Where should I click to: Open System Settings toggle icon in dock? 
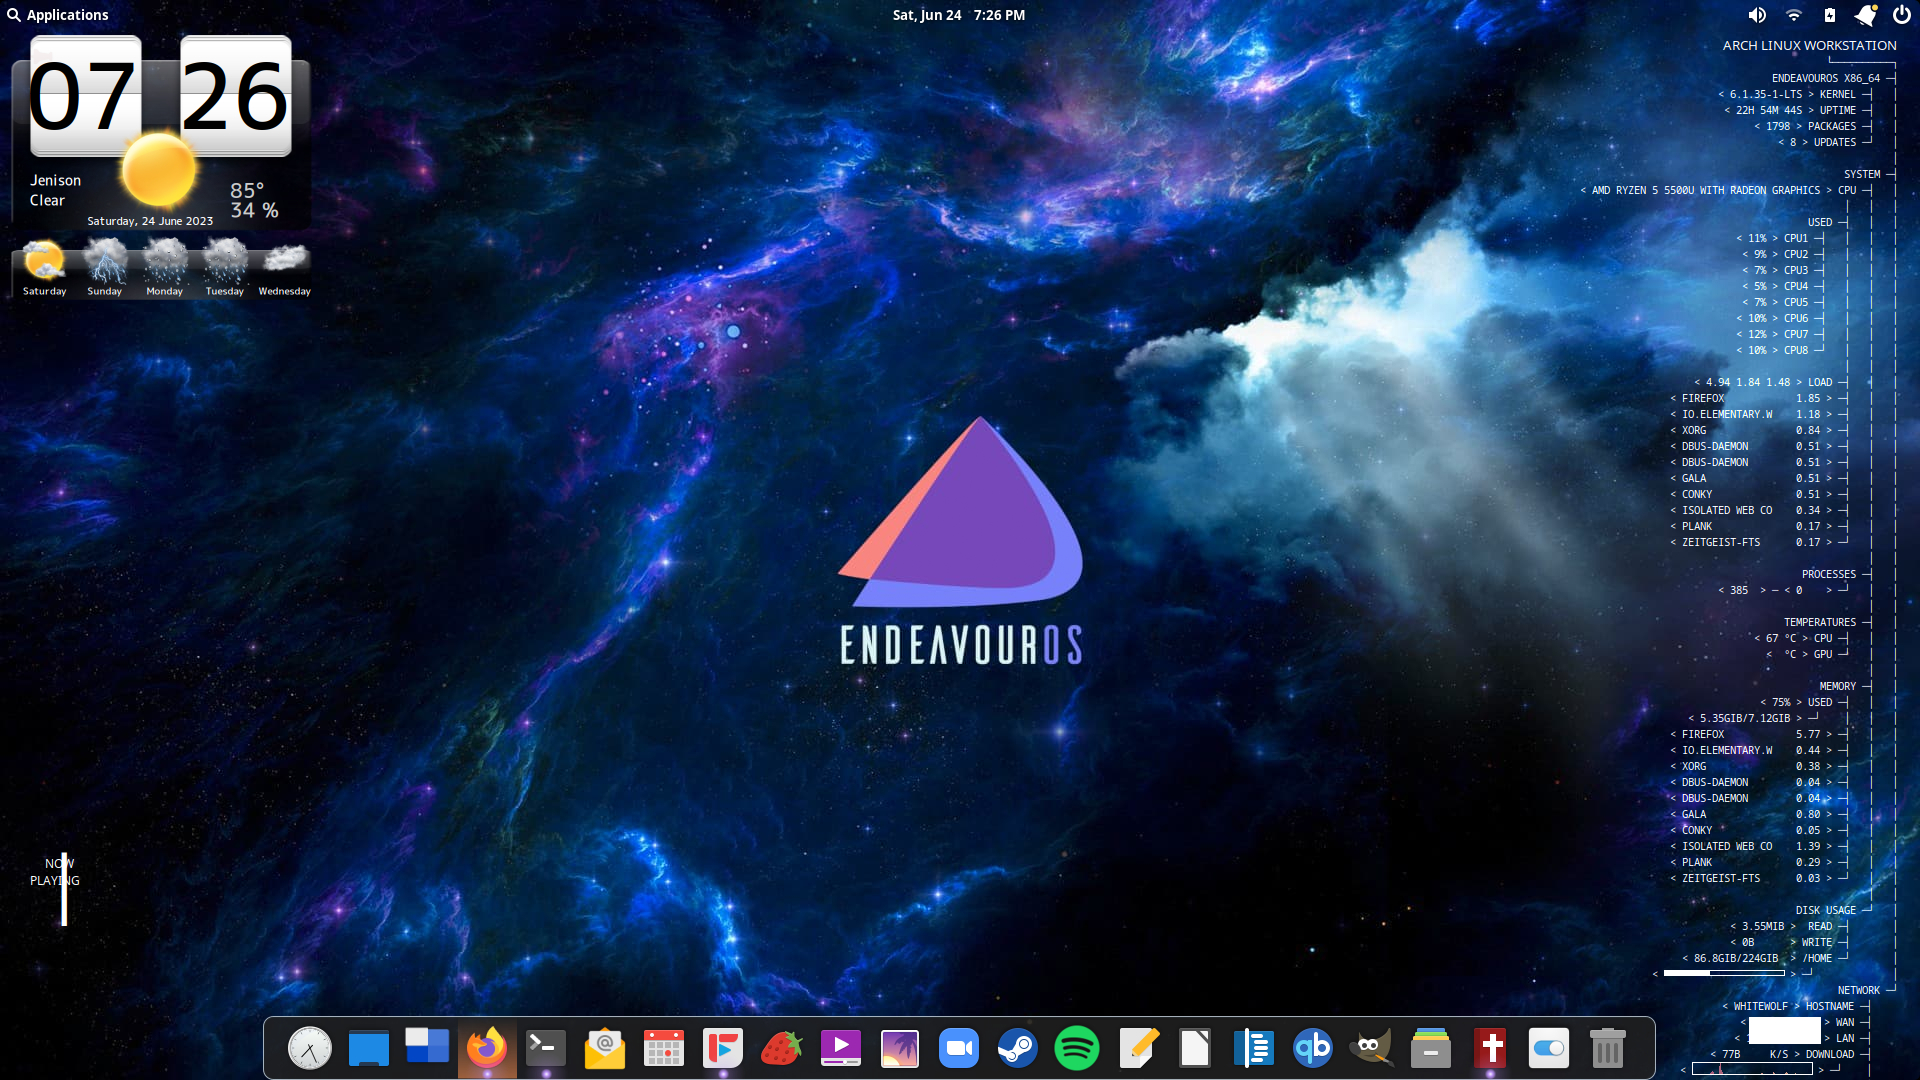(x=1548, y=1048)
